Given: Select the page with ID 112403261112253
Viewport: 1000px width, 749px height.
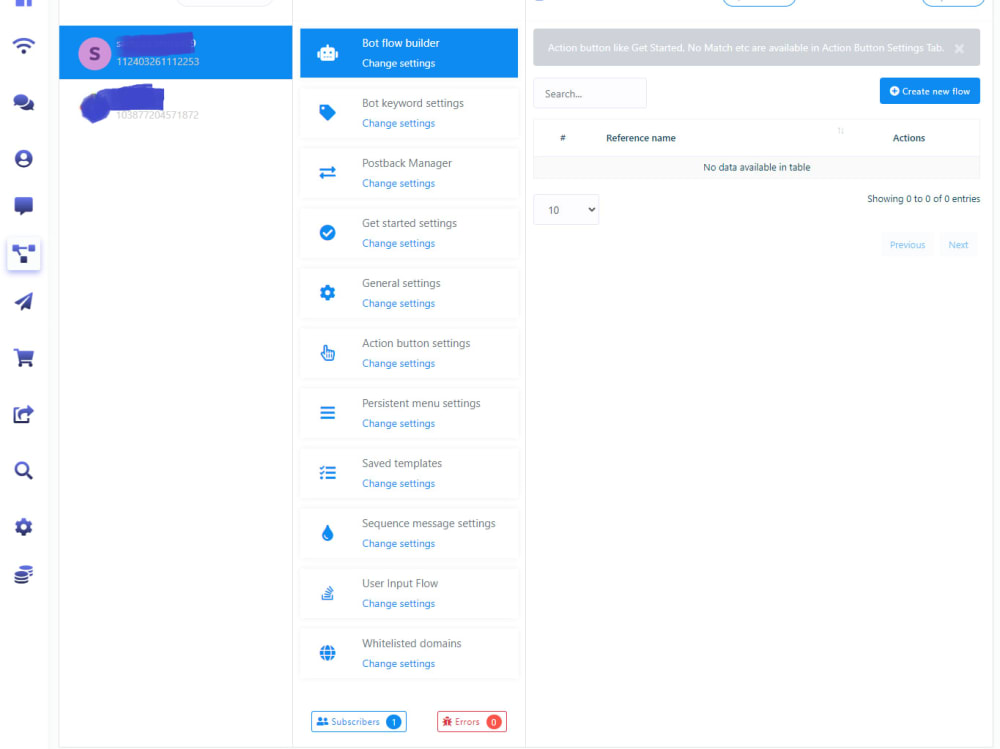Looking at the screenshot, I should (175, 52).
